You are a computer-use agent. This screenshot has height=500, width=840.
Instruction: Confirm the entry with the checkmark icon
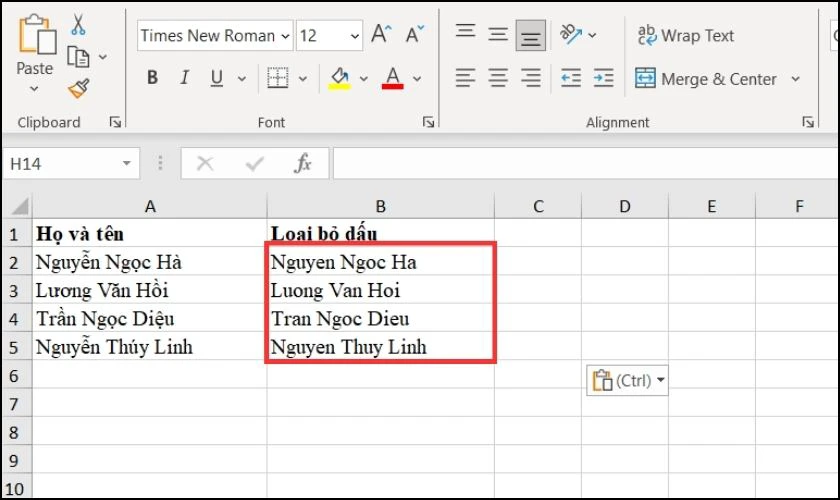point(254,163)
